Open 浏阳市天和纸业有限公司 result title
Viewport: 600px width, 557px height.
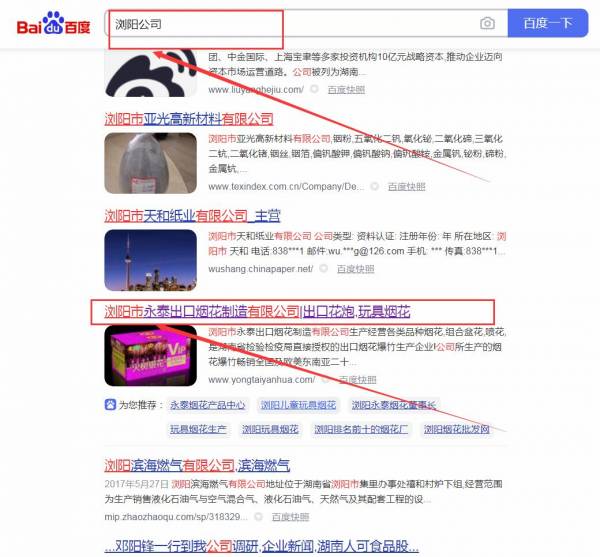192,215
